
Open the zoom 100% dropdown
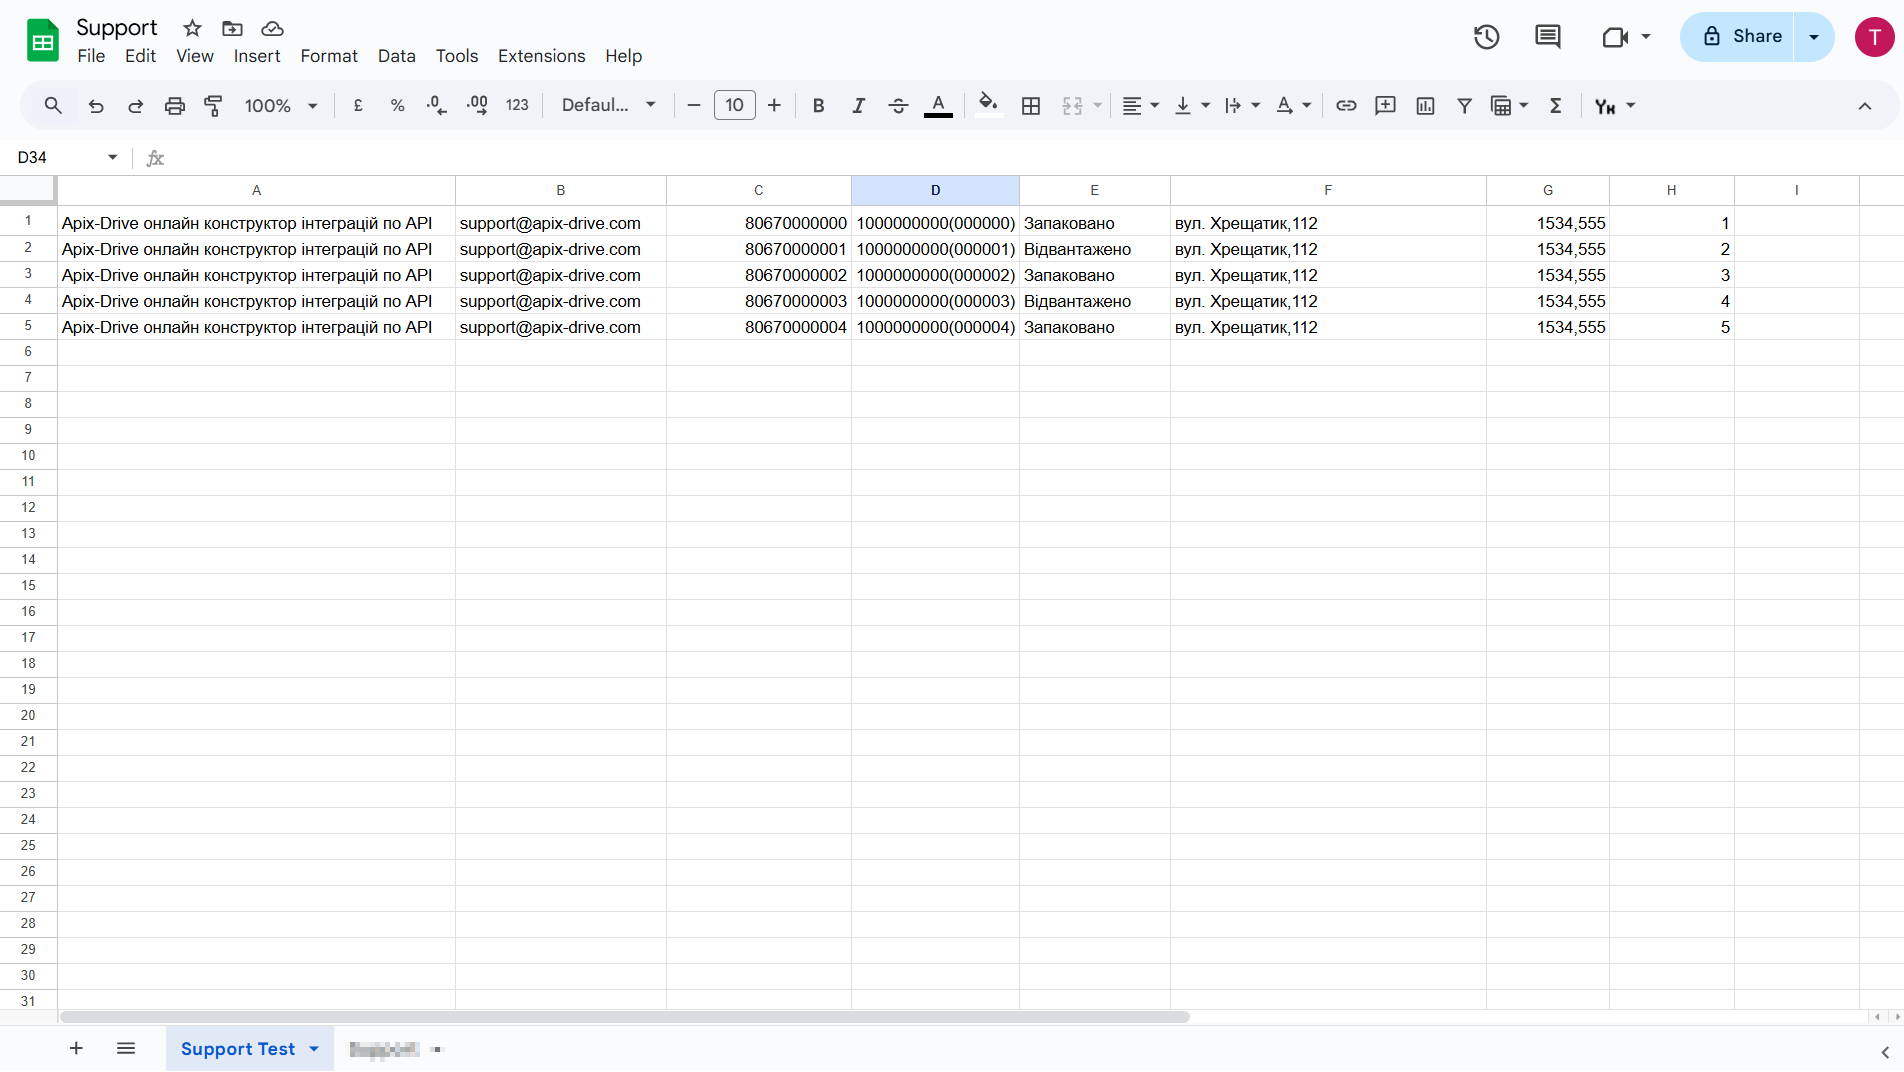(281, 105)
